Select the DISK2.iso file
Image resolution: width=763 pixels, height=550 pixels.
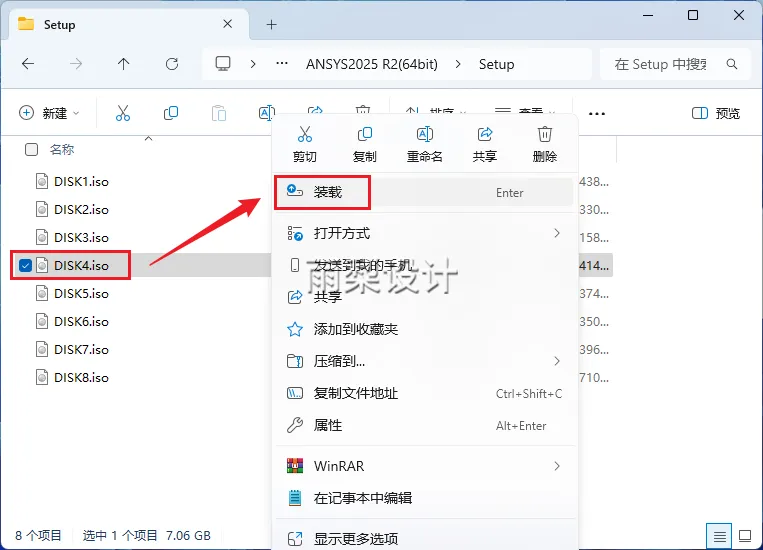tap(81, 210)
